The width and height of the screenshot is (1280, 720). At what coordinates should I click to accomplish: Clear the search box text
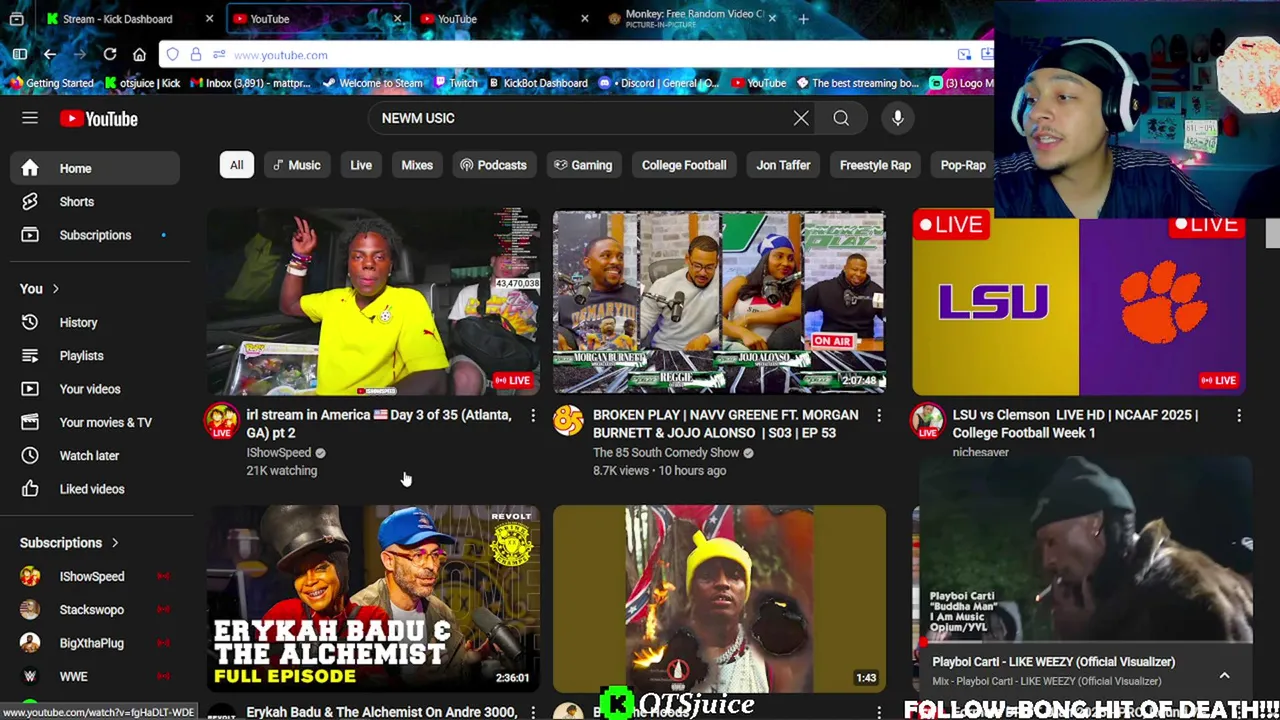801,118
